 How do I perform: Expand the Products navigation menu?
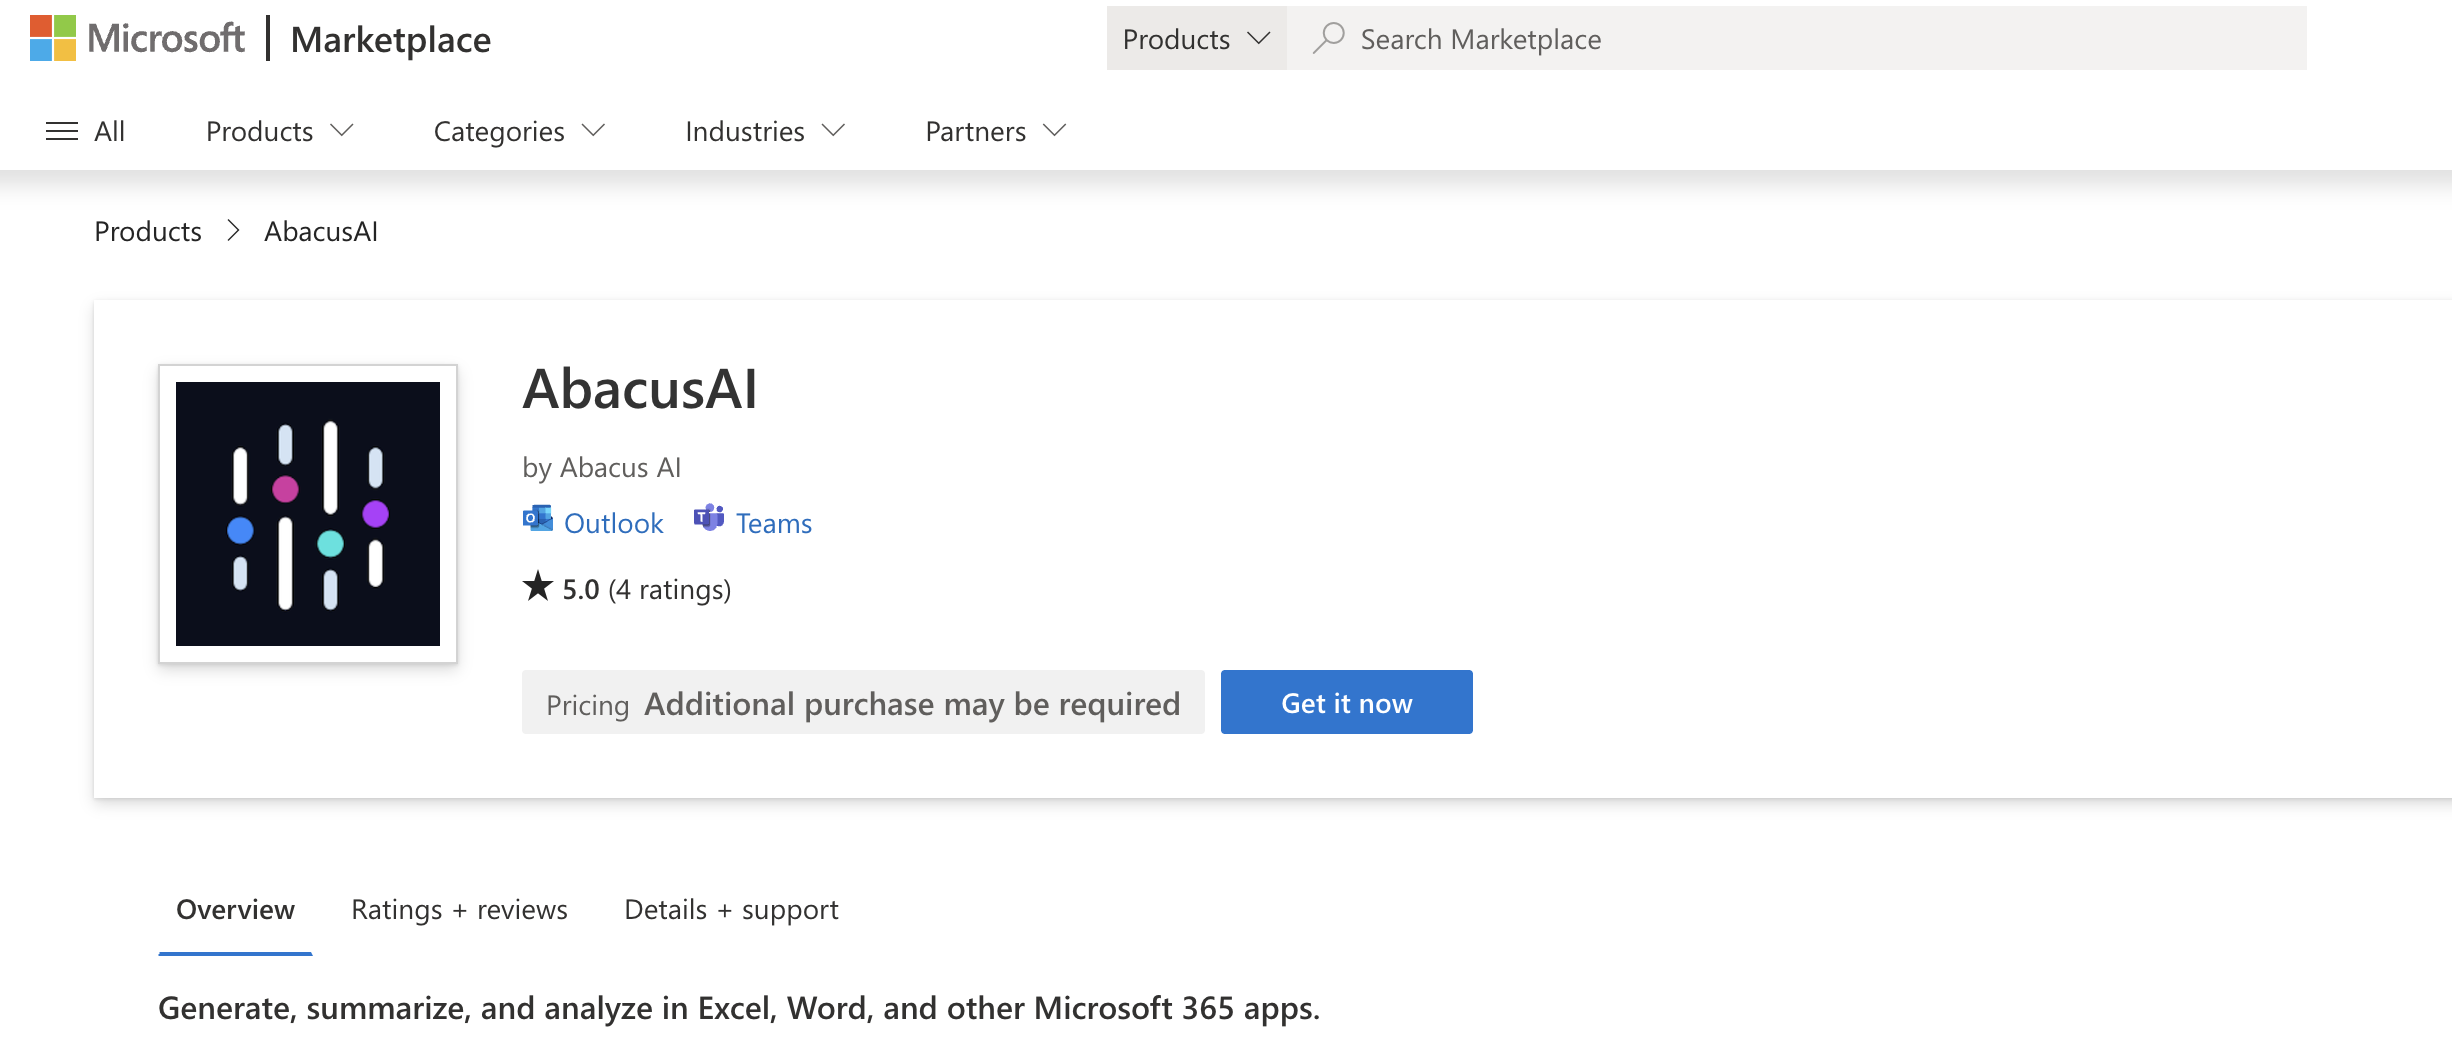click(280, 131)
